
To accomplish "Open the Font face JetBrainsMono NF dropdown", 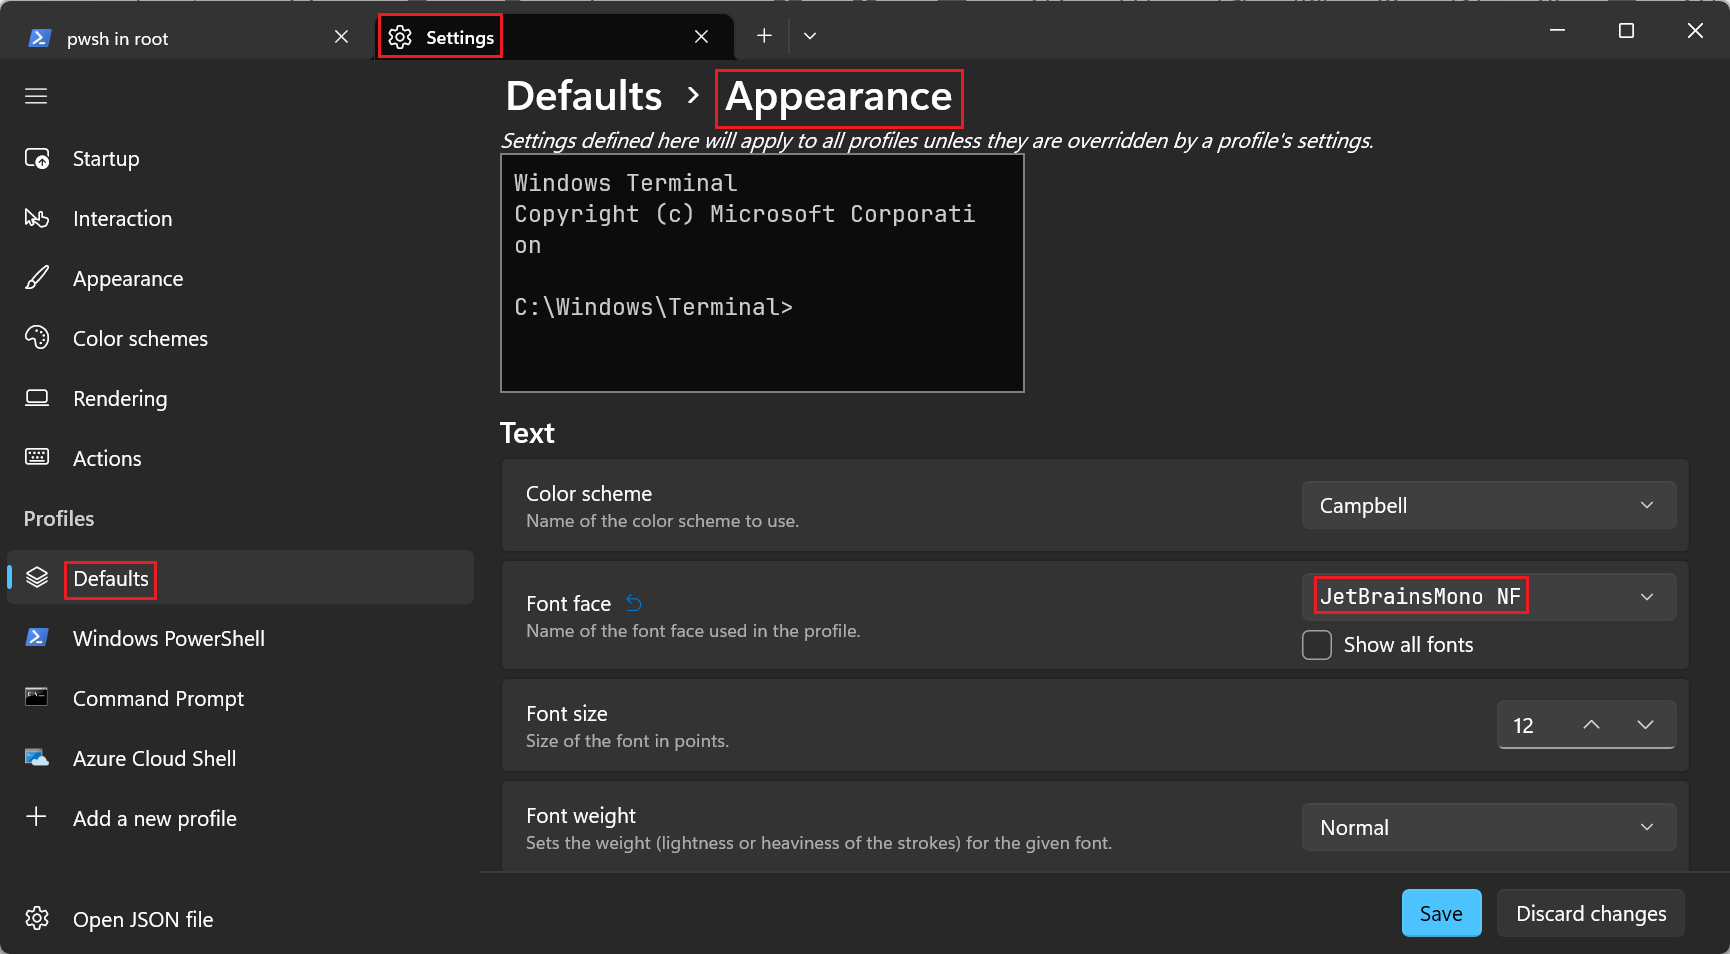I will (x=1488, y=597).
